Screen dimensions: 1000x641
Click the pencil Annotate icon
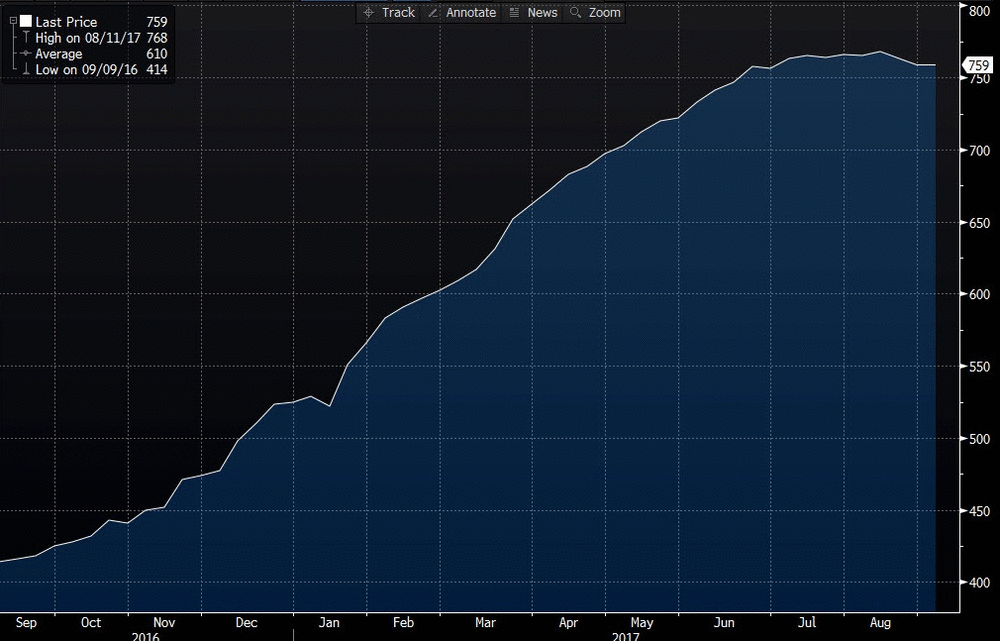(x=433, y=13)
